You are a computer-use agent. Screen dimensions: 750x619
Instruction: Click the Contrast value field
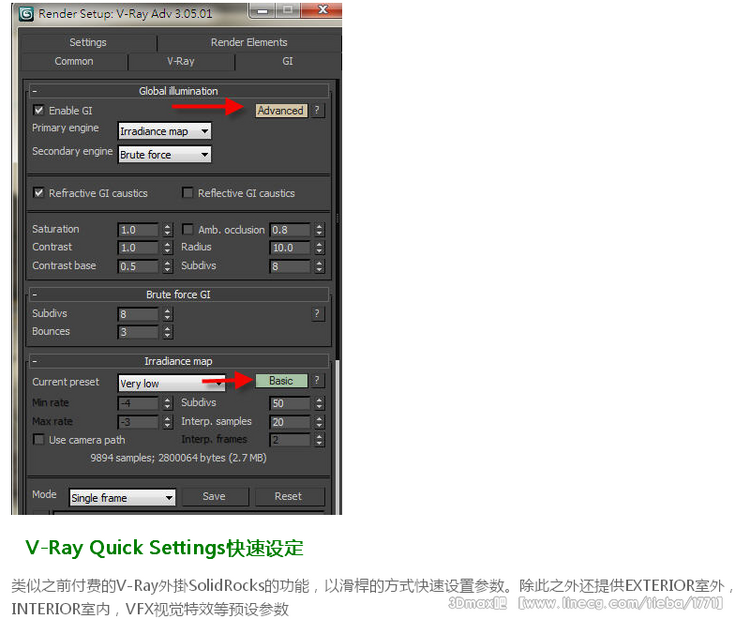(138, 248)
